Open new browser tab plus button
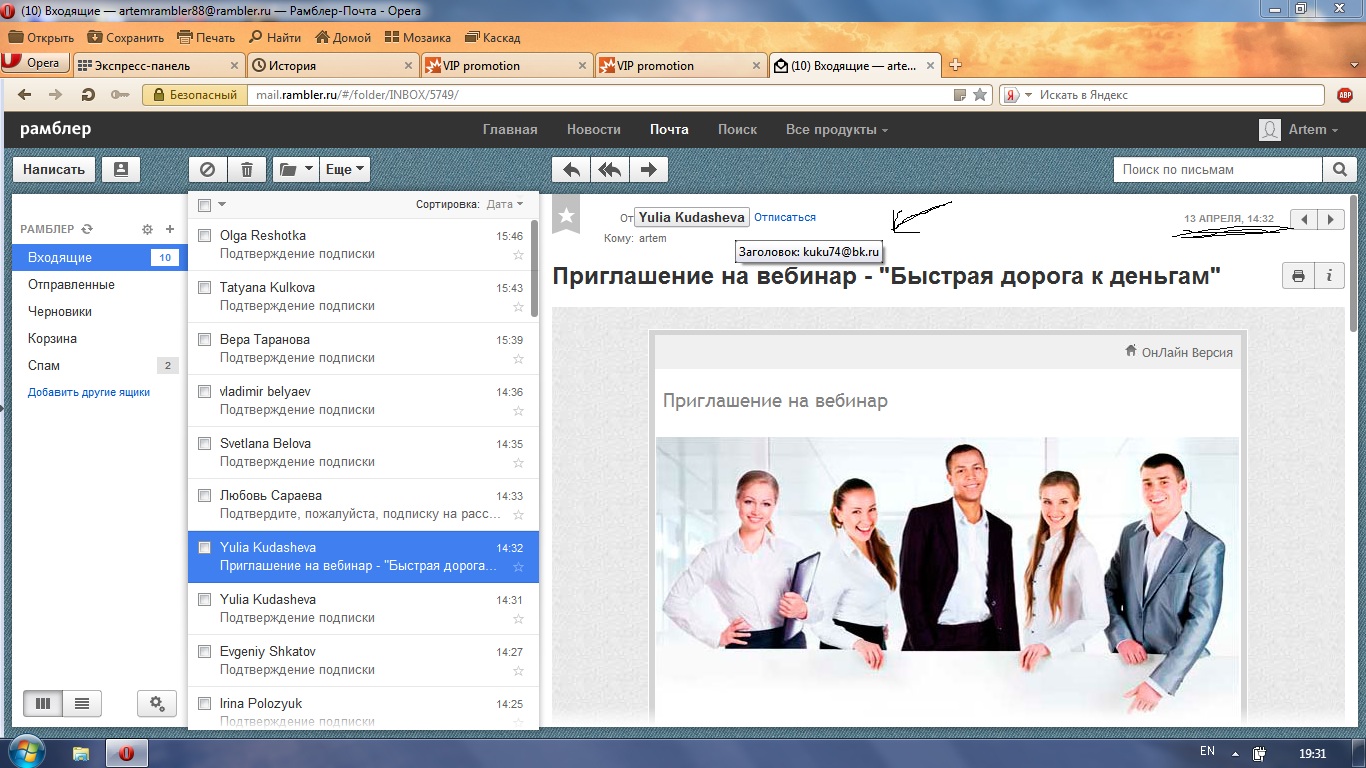Image resolution: width=1366 pixels, height=768 pixels. click(955, 65)
